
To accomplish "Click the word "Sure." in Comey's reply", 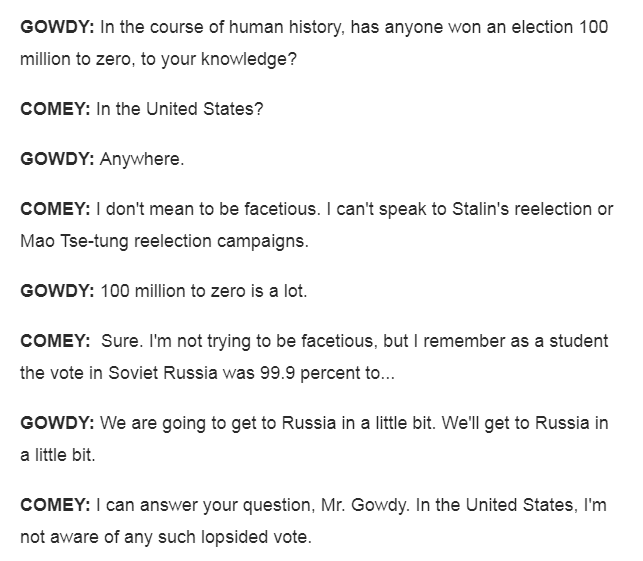I will pyautogui.click(x=121, y=340).
